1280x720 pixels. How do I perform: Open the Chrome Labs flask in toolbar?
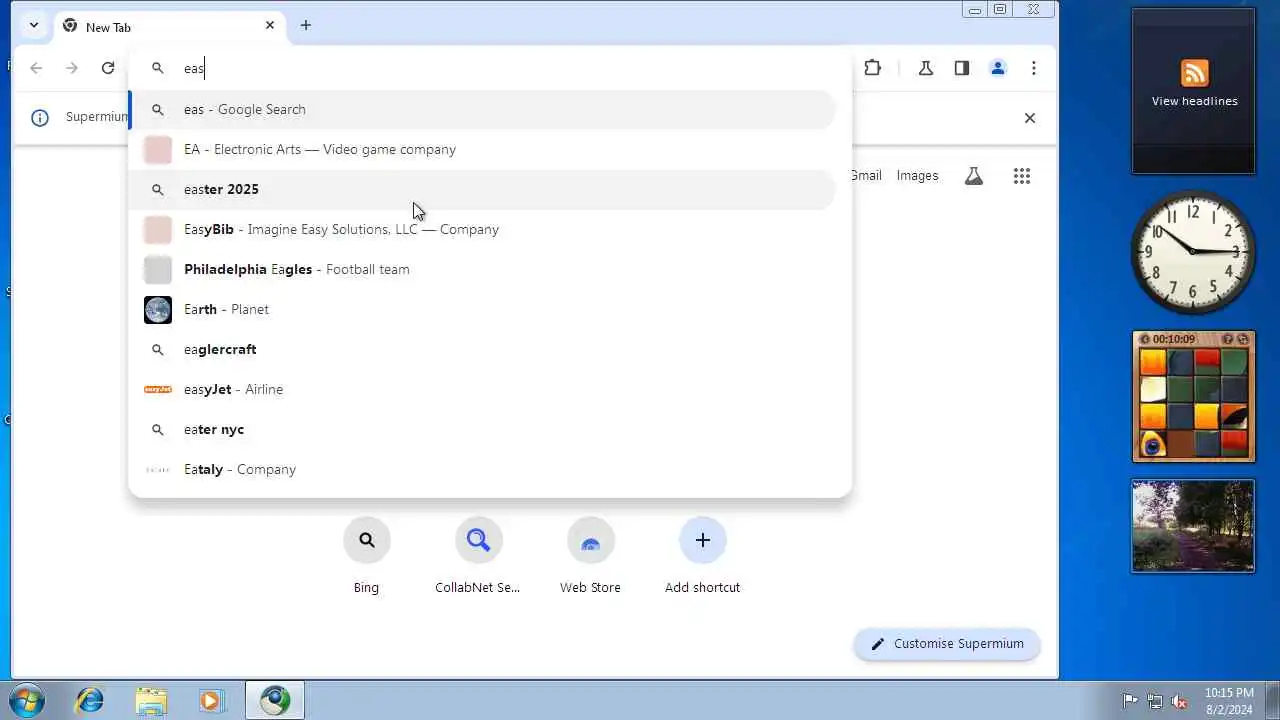click(x=926, y=68)
